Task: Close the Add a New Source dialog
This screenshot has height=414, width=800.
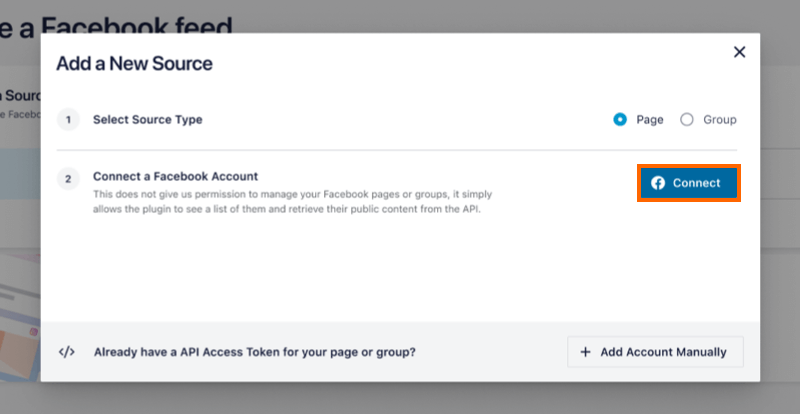Action: [x=739, y=52]
